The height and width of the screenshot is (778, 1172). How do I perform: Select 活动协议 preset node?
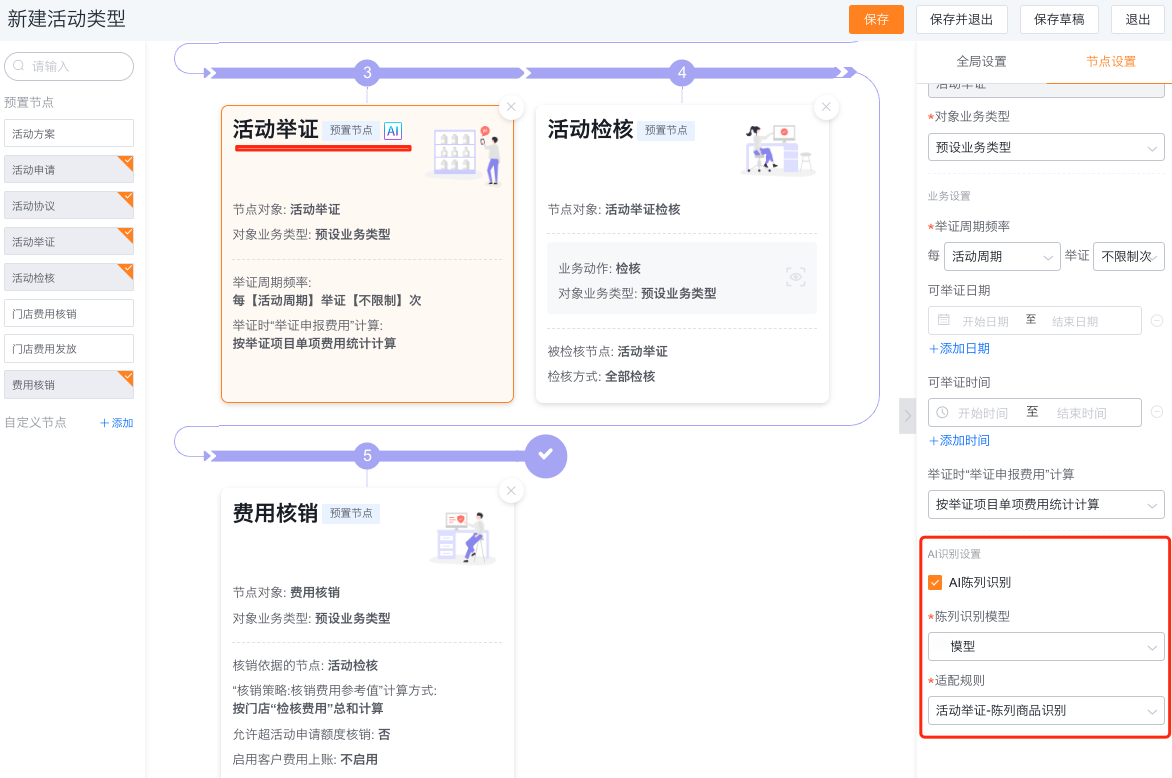pyautogui.click(x=69, y=205)
